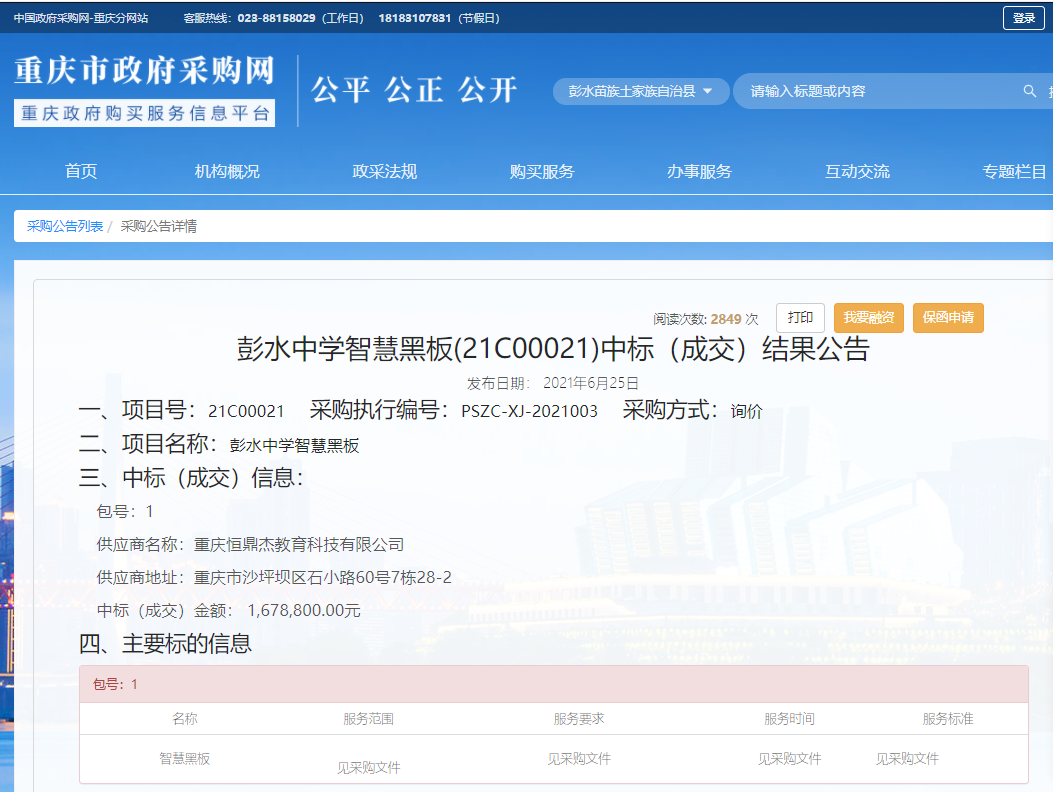
Task: Click the 重庆市政府采购网 site logo
Action: coord(144,72)
